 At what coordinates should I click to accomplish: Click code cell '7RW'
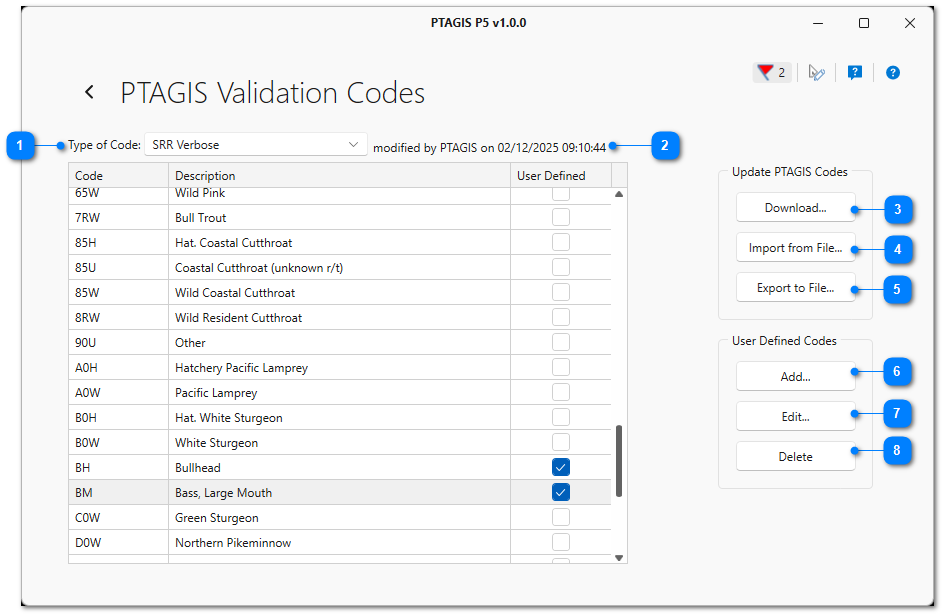pyautogui.click(x=119, y=217)
